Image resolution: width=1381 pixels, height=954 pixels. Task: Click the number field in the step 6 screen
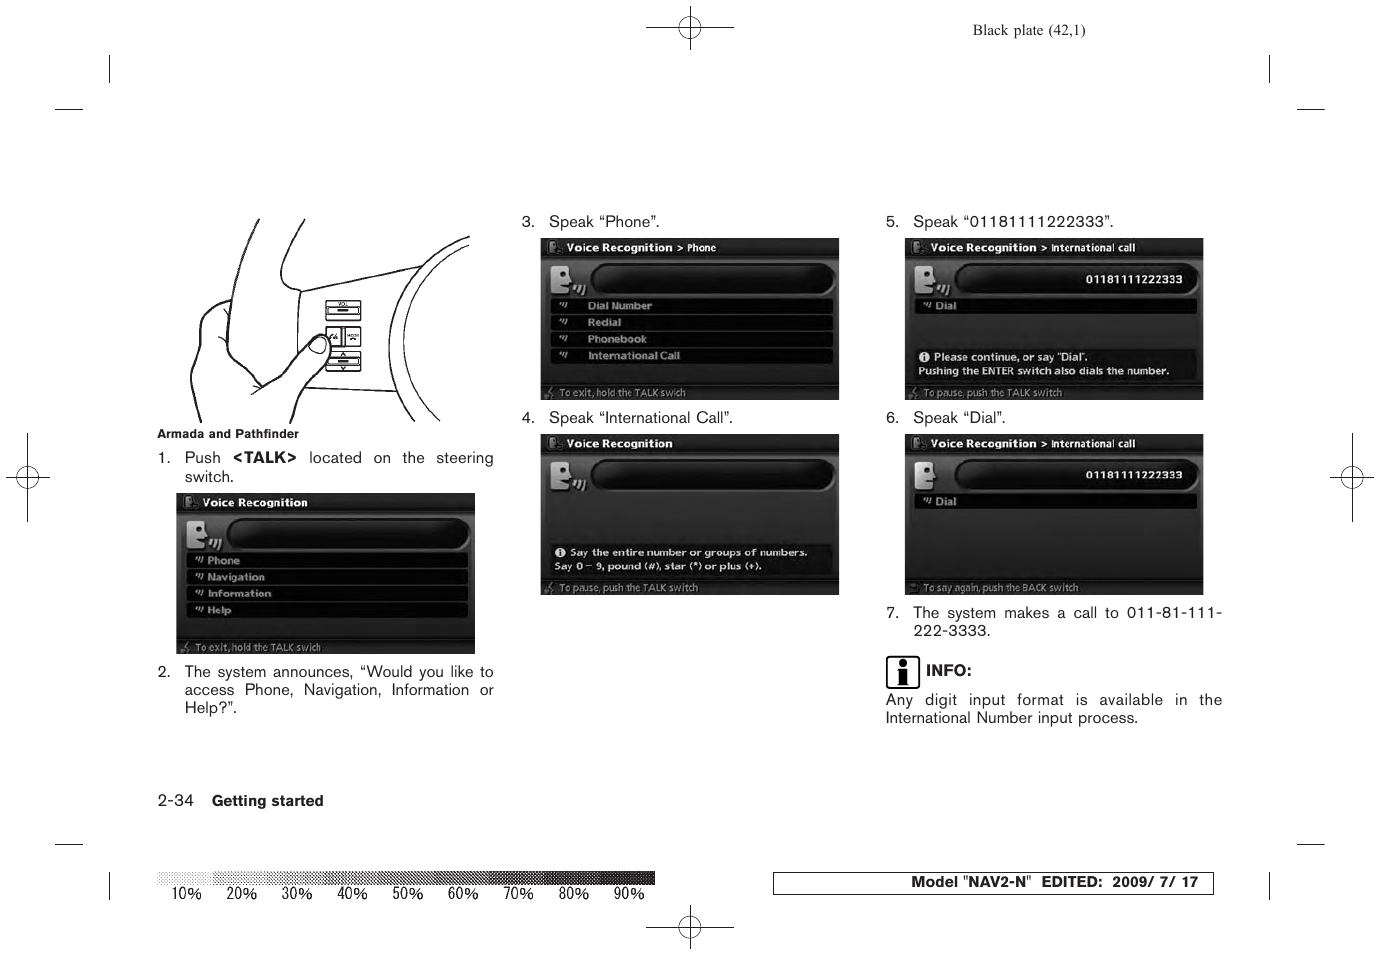pyautogui.click(x=1076, y=476)
